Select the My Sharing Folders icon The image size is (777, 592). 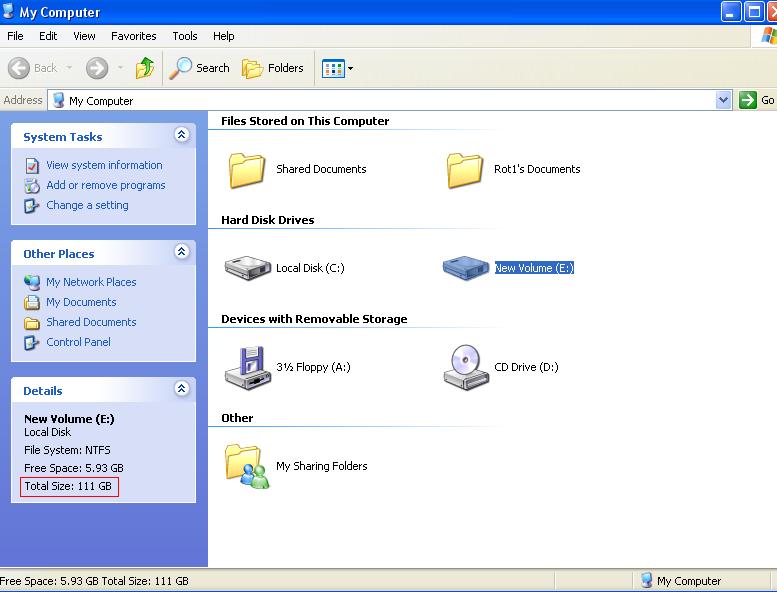coord(247,466)
